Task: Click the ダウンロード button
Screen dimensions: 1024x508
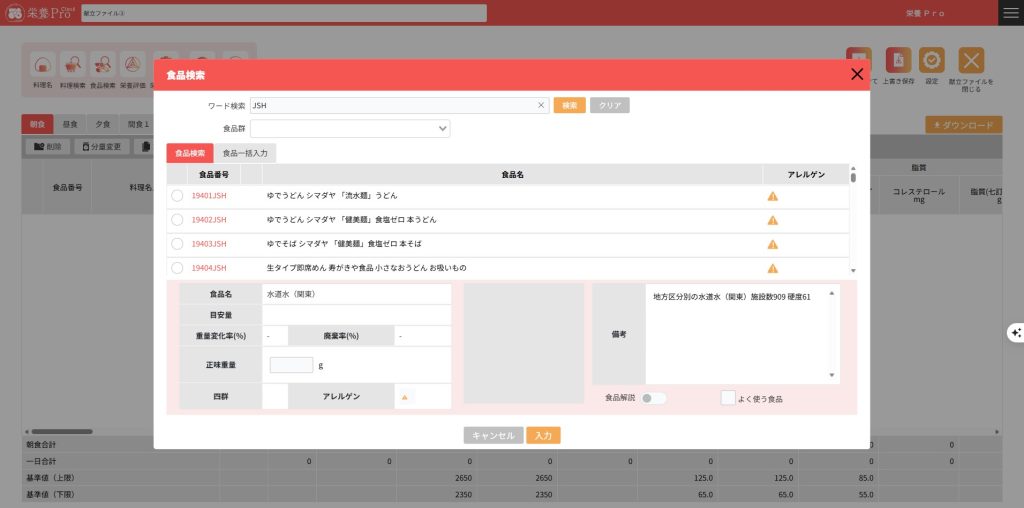Action: 963,125
